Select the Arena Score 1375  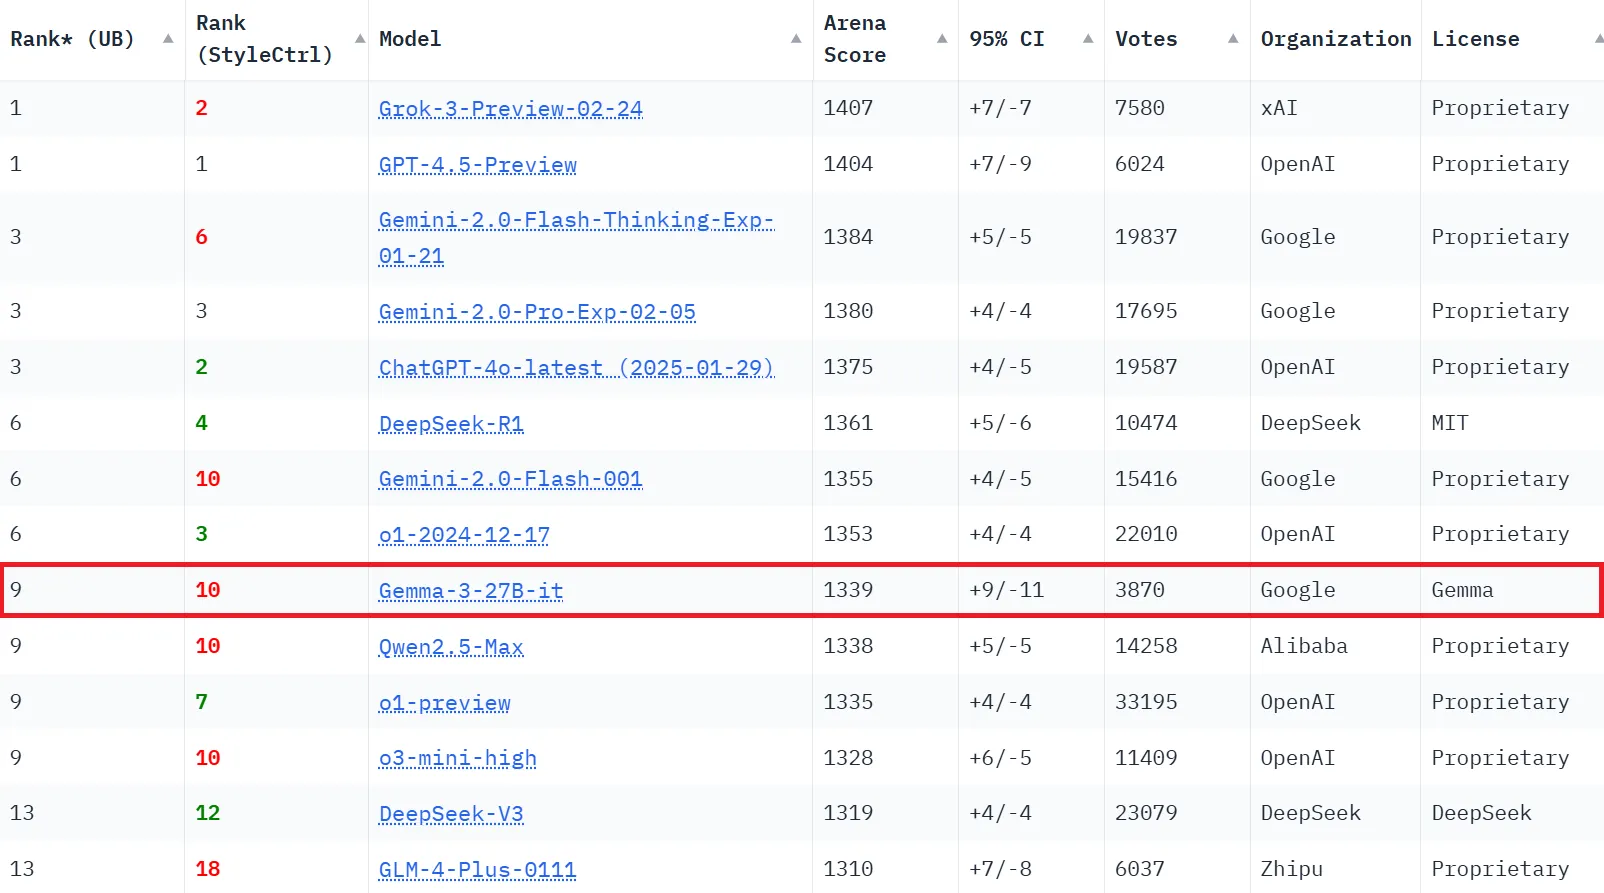[x=848, y=367]
